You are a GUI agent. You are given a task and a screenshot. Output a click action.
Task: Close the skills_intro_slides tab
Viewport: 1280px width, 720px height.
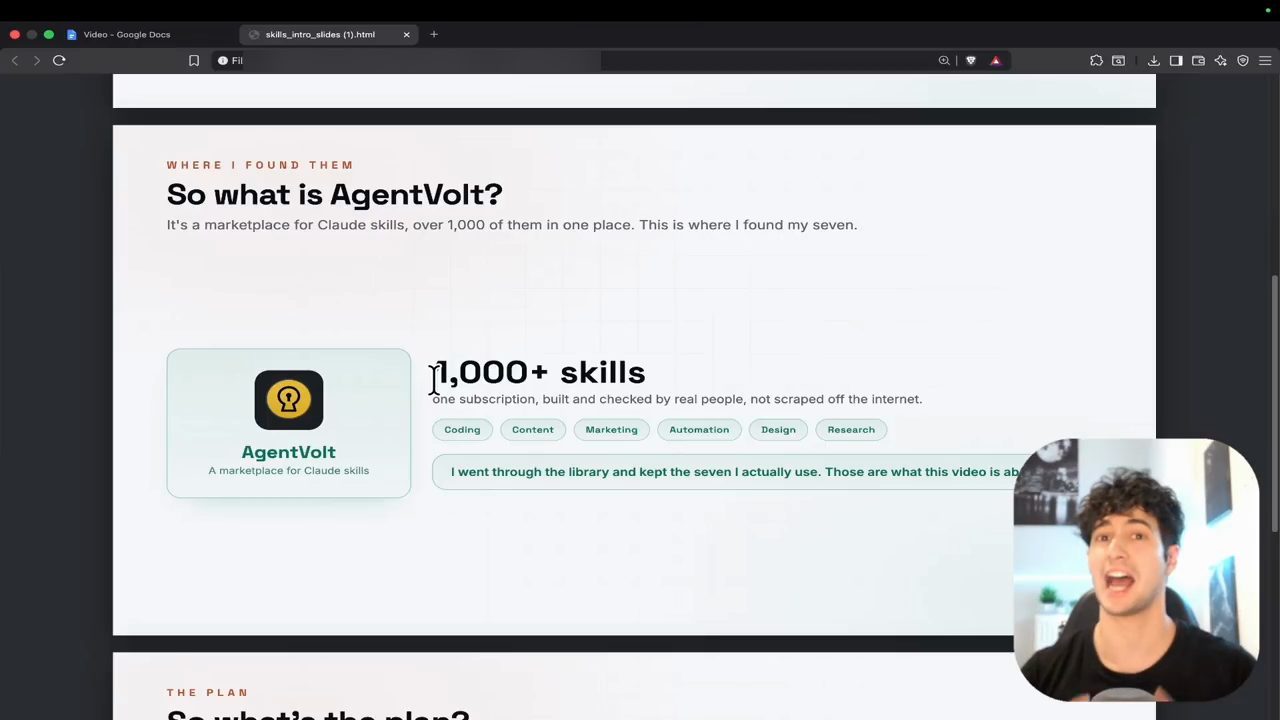[406, 34]
